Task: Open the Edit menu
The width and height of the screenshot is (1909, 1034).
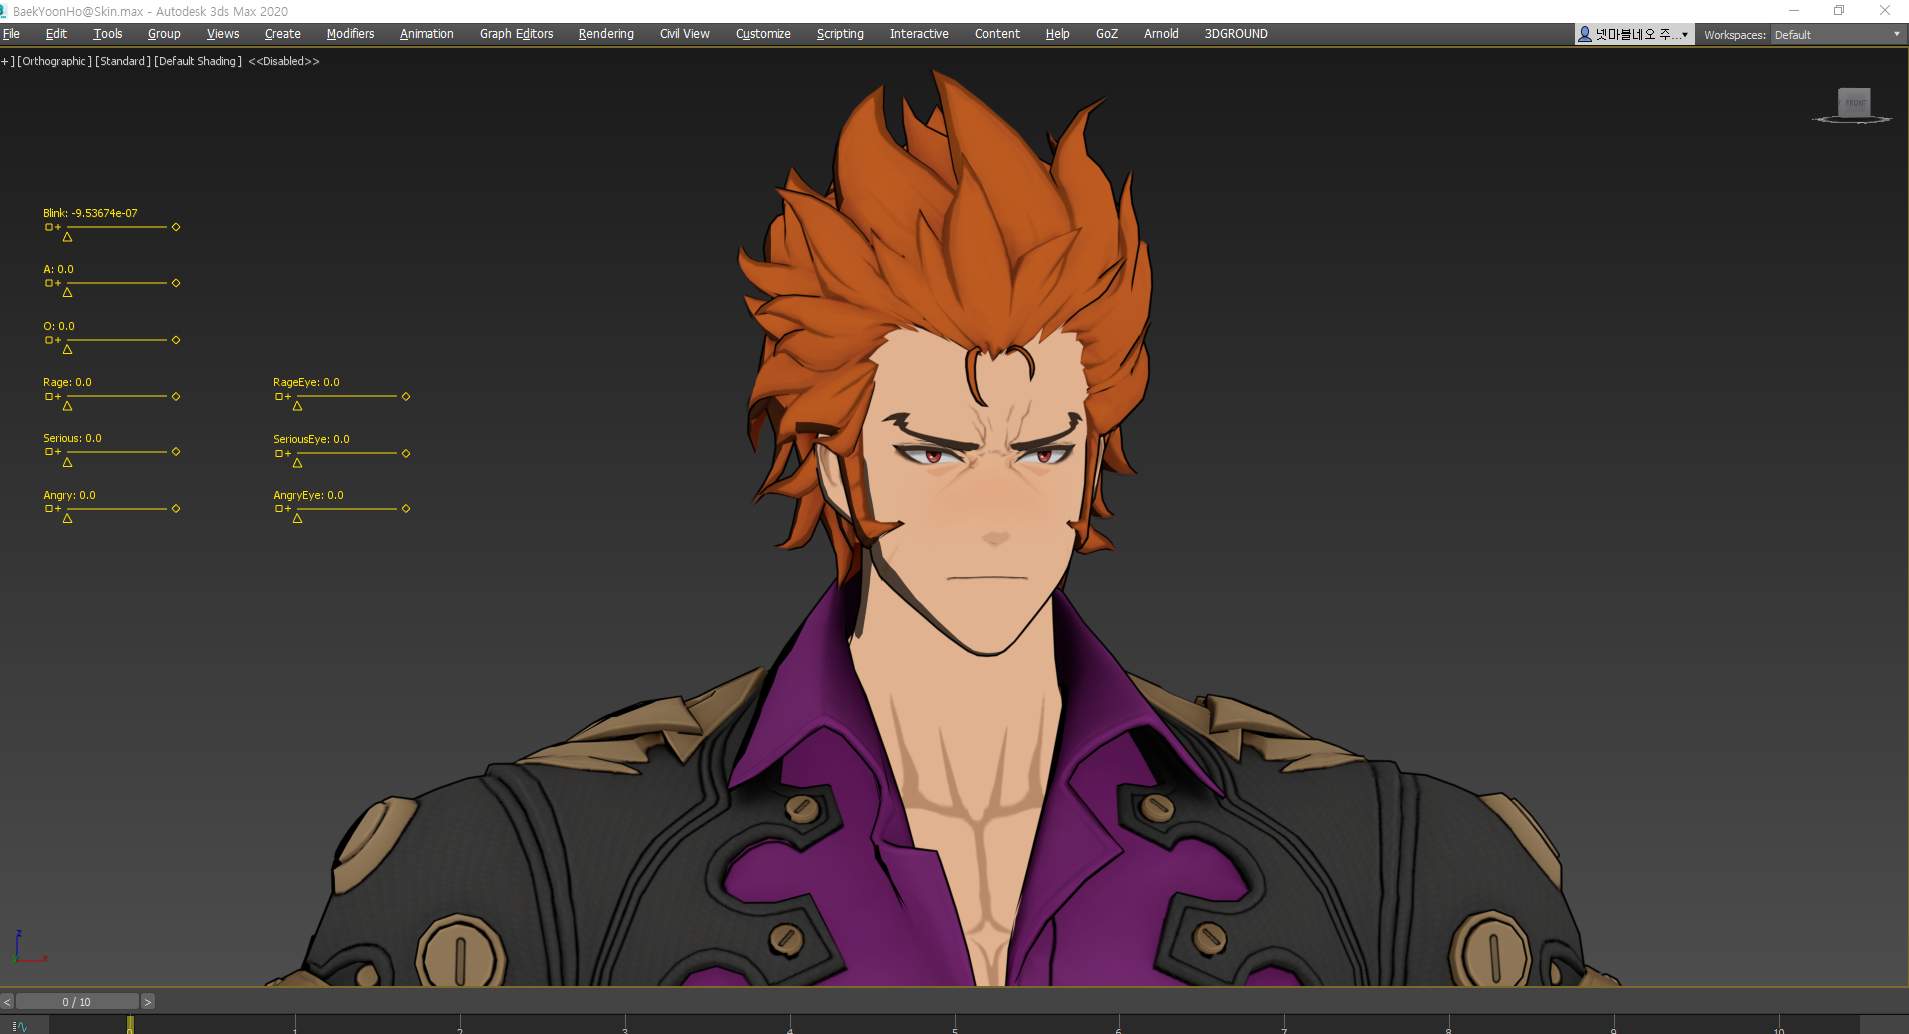Action: pyautogui.click(x=56, y=34)
